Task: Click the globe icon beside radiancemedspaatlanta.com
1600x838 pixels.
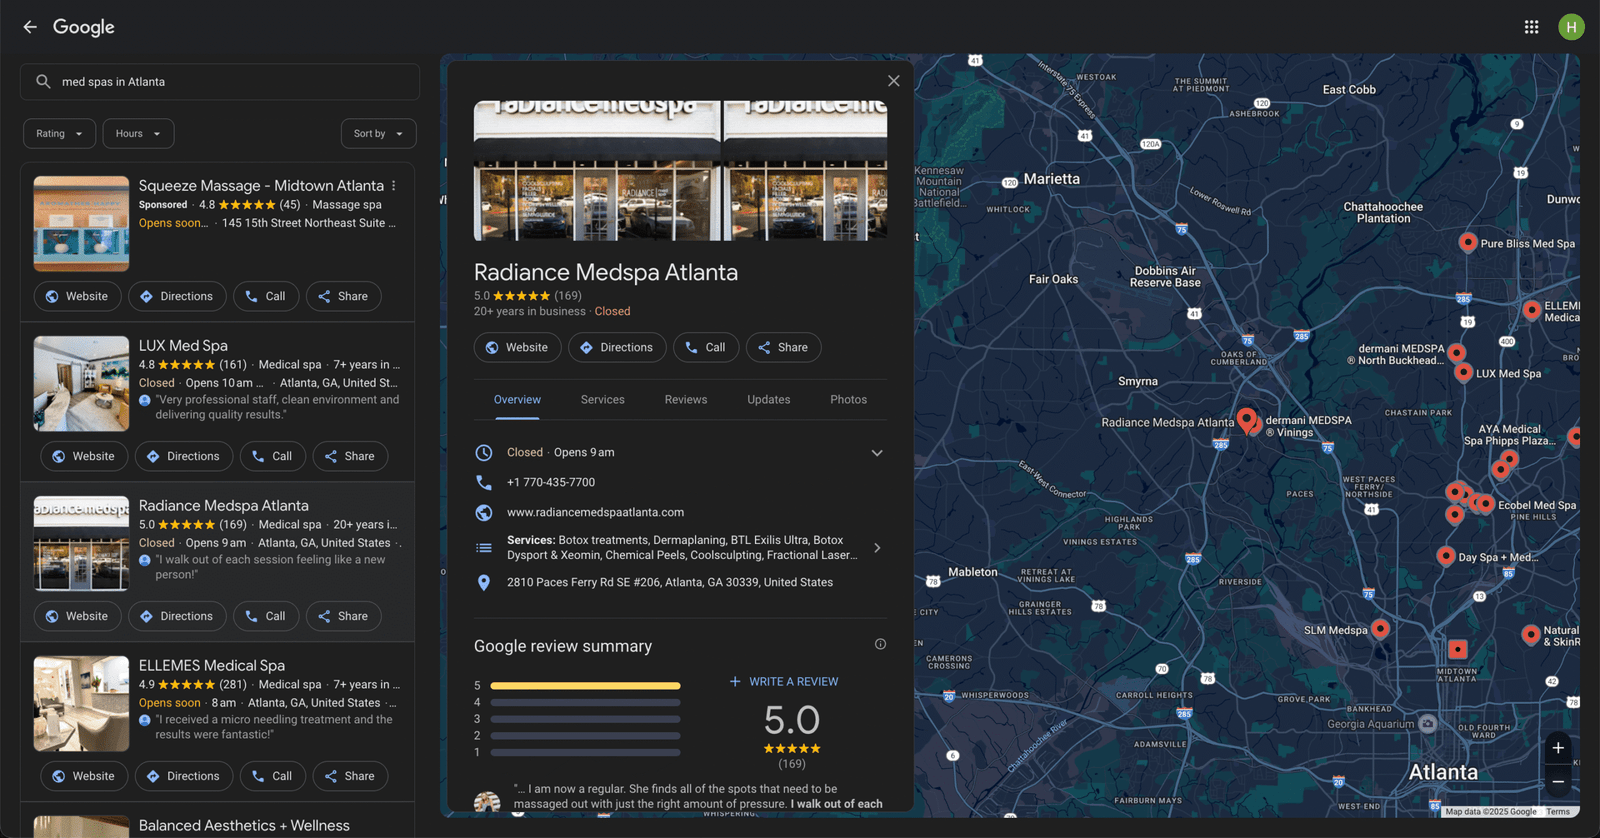Action: [484, 512]
